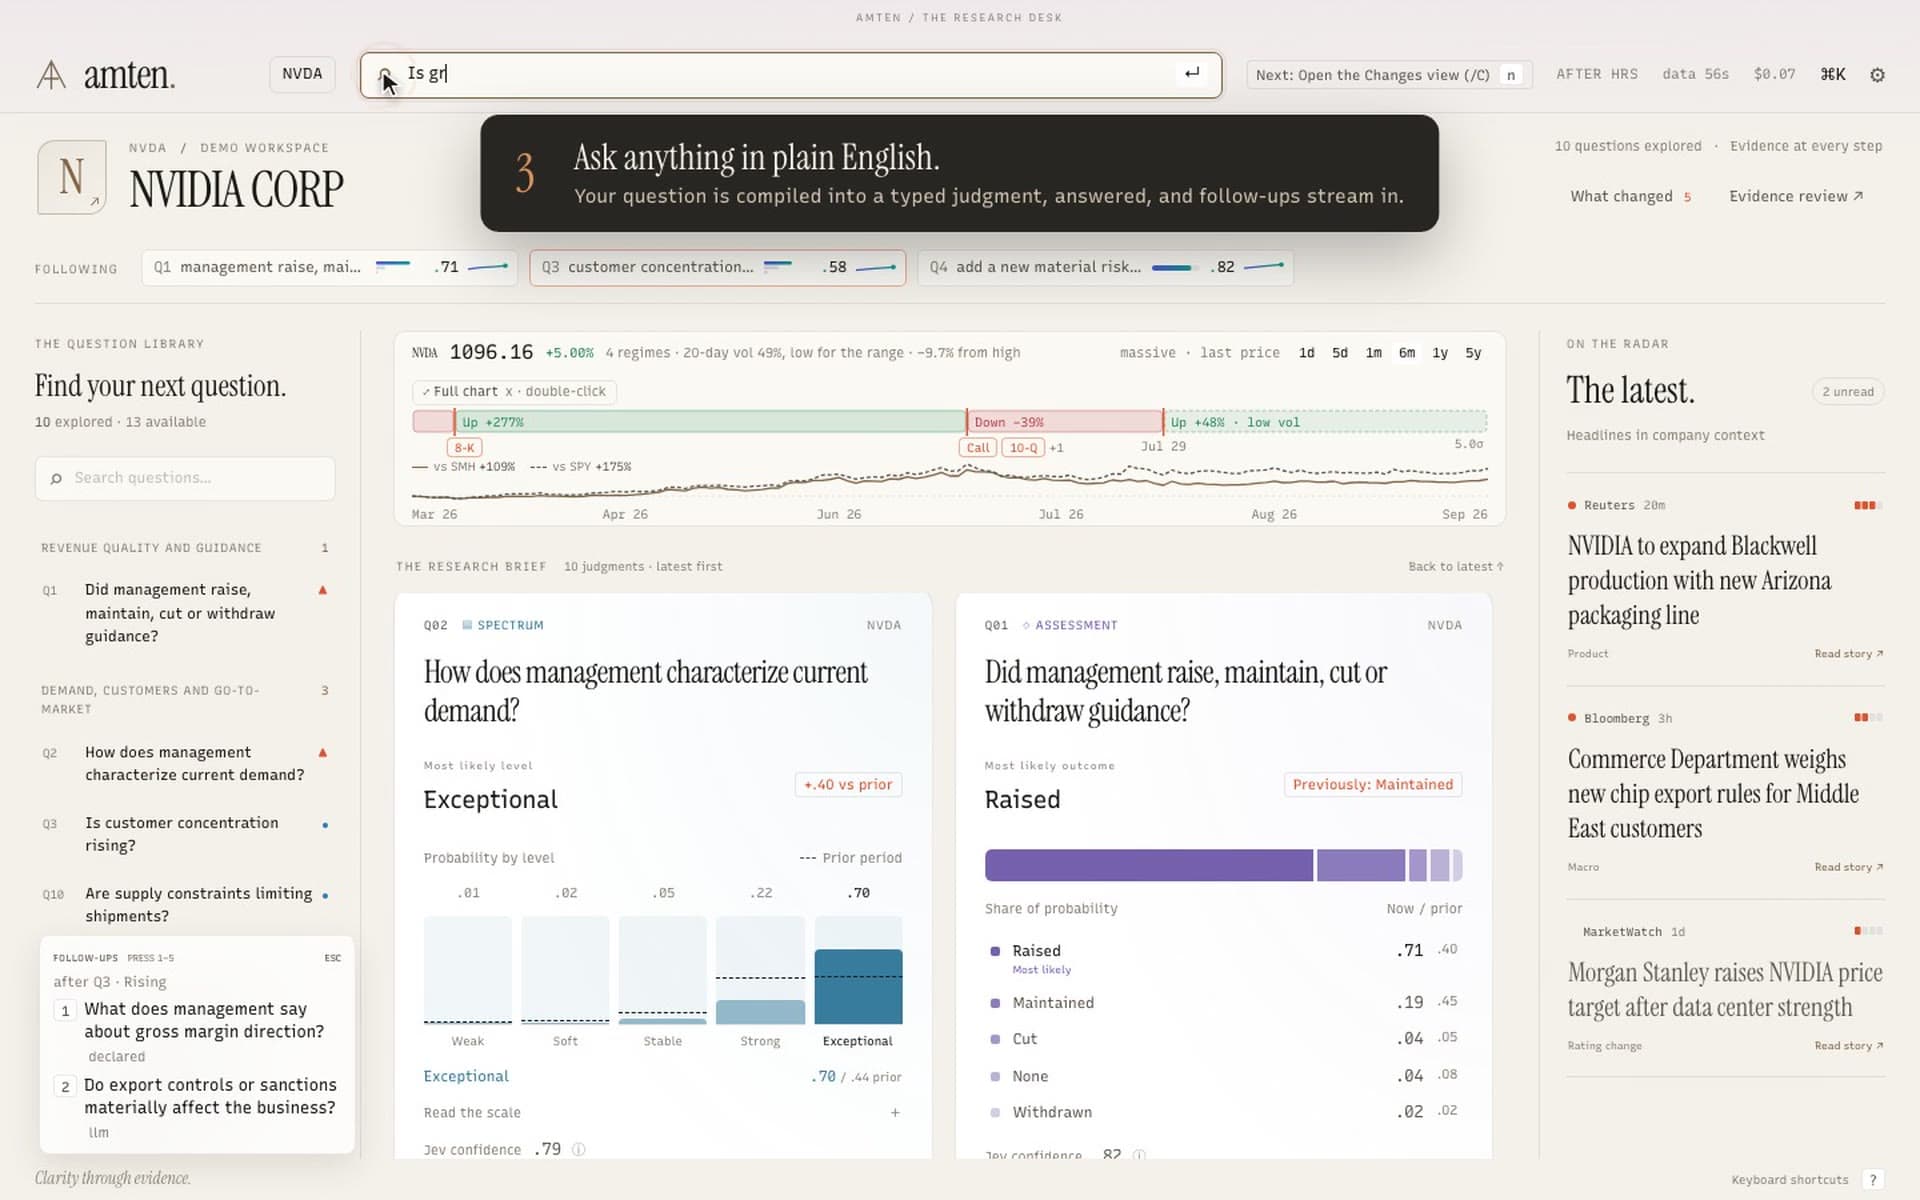This screenshot has height=1200, width=1920.
Task: Click Read story on the Bloomberg headline
Action: tap(1848, 867)
